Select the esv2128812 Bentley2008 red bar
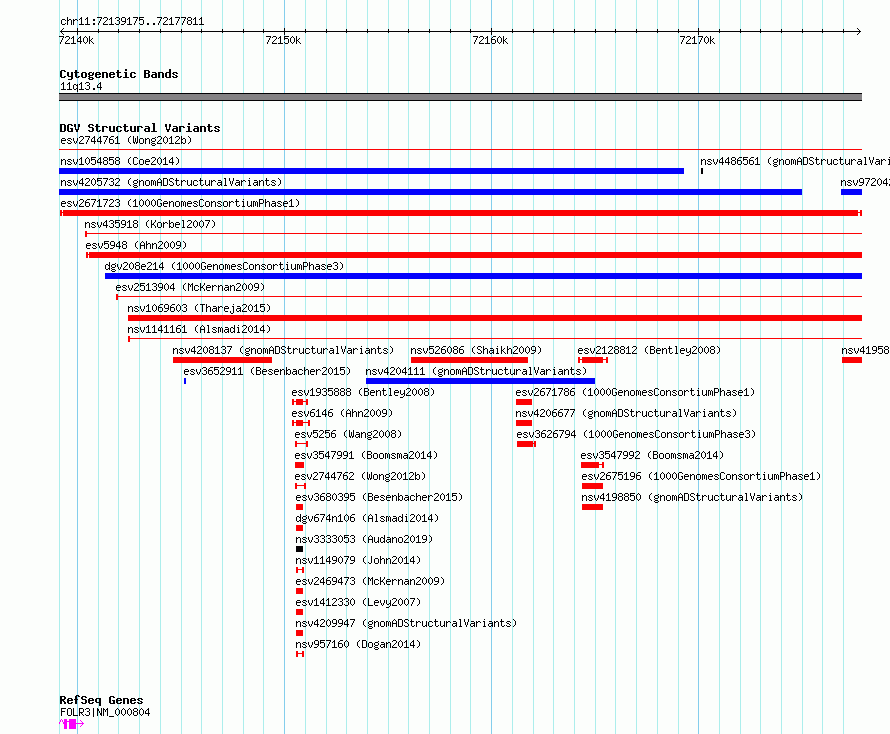This screenshot has height=734, width=890. [593, 360]
